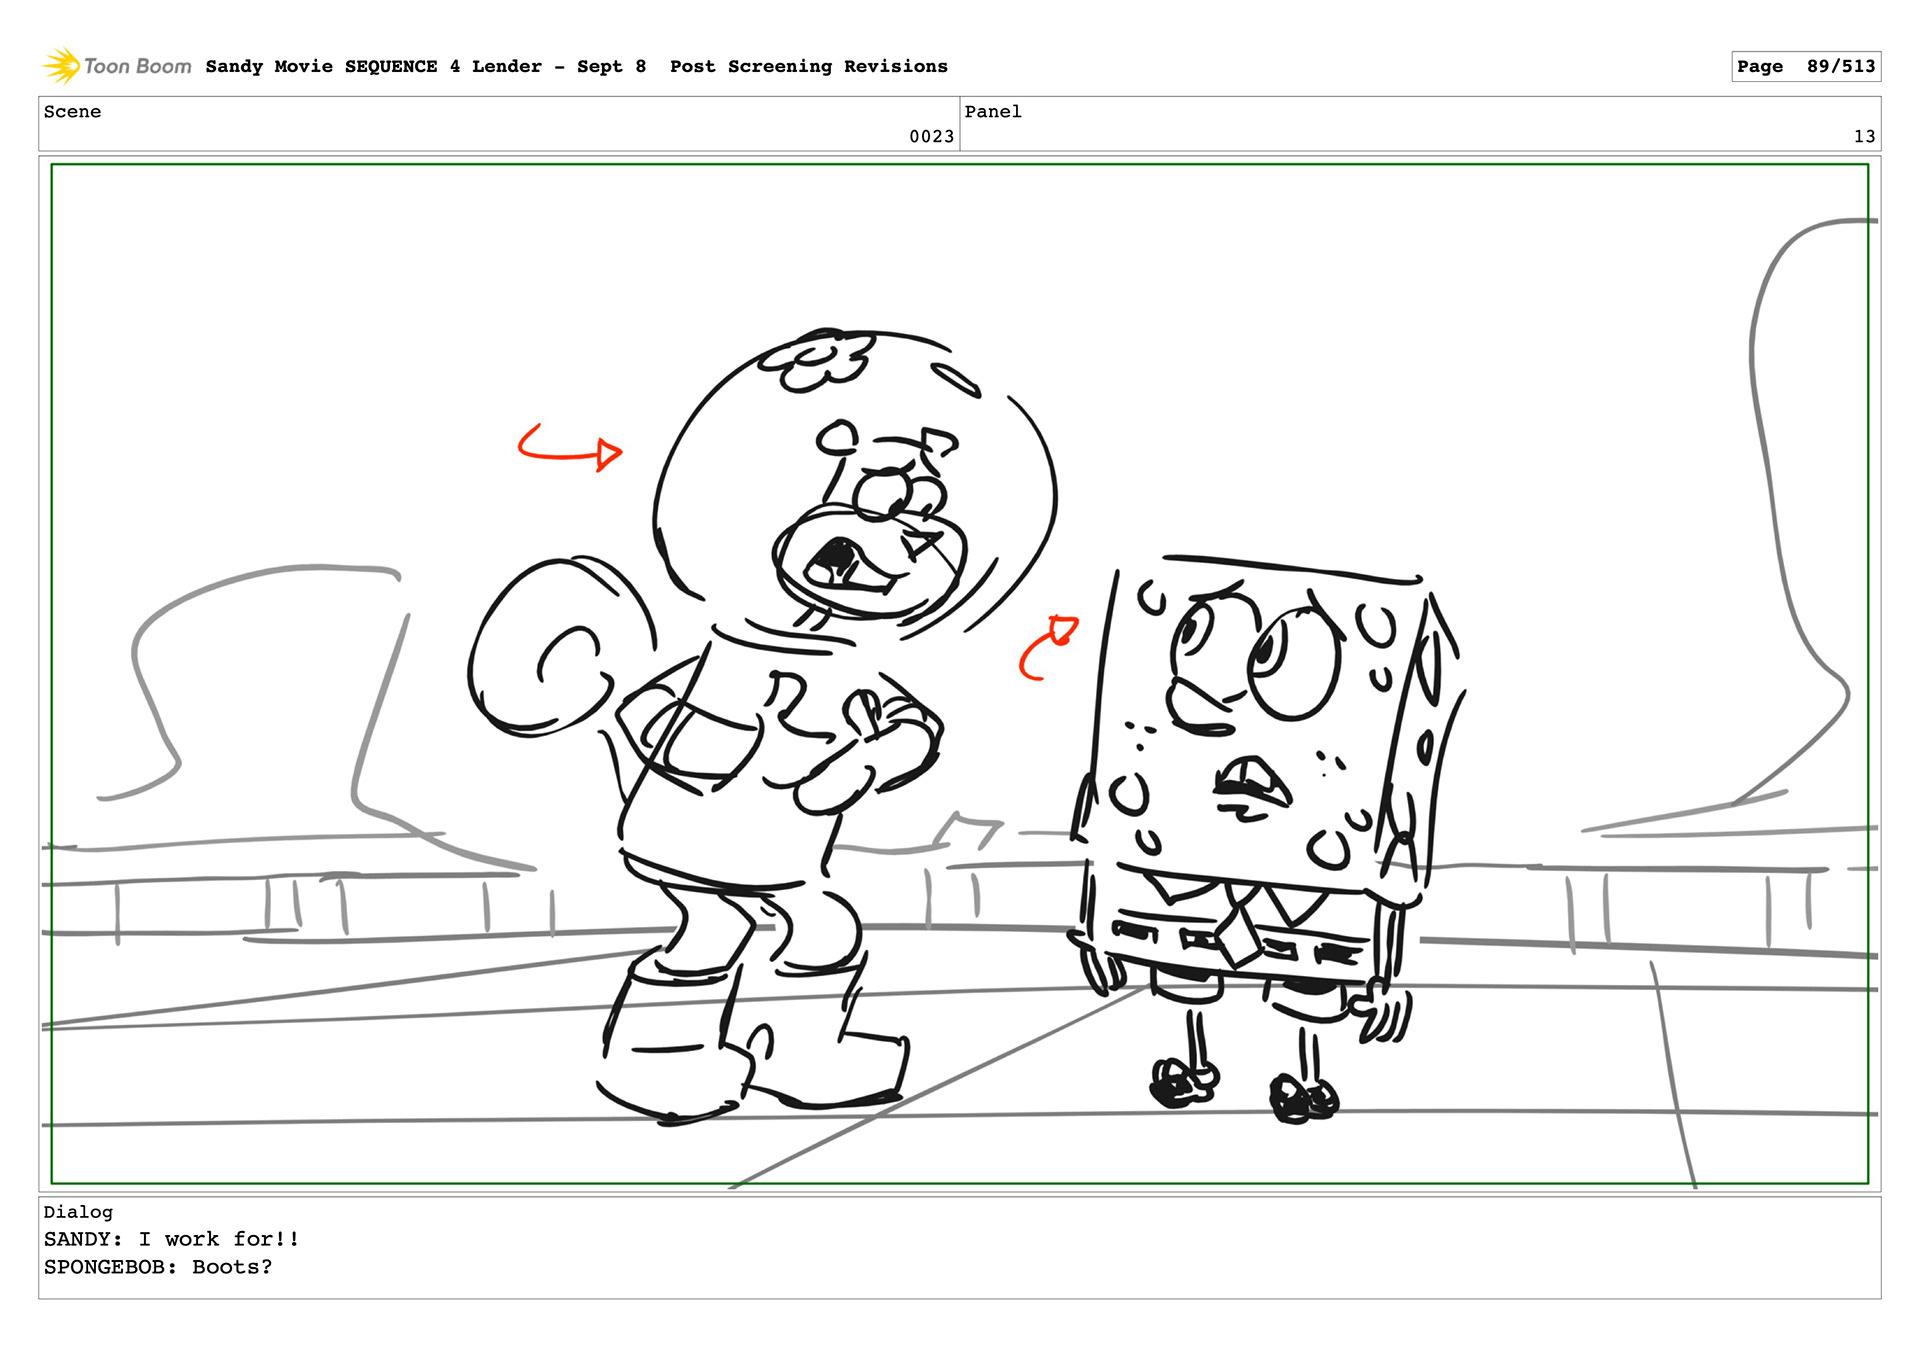The width and height of the screenshot is (1920, 1357).
Task: Select the Toon Boom wordmark text
Action: 138,66
